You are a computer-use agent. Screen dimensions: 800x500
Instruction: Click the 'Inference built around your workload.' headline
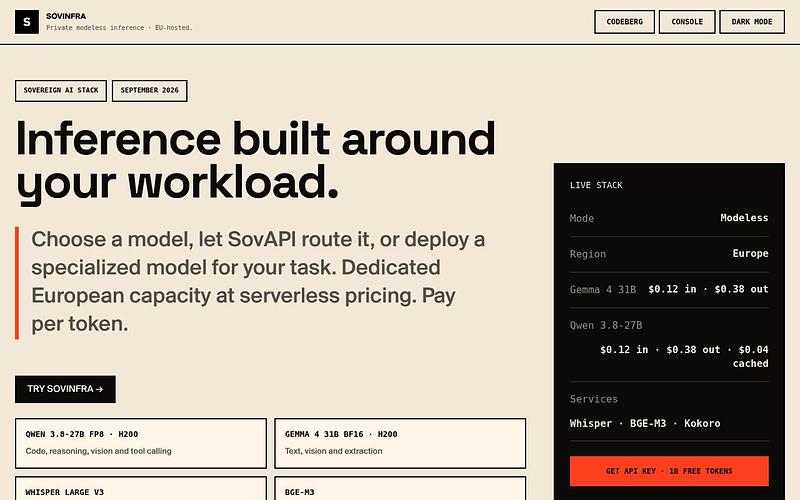pos(256,161)
